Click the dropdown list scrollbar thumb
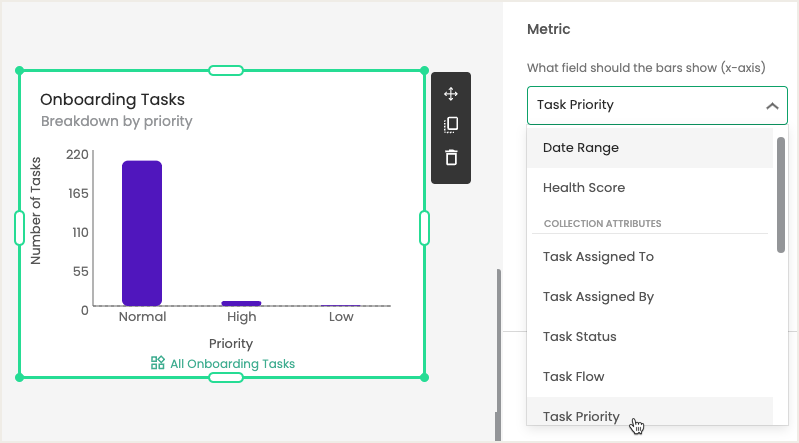This screenshot has width=799, height=443. 781,195
